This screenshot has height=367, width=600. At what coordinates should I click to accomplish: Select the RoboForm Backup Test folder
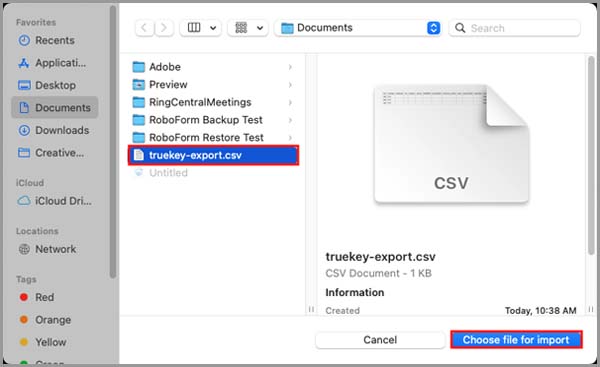213,120
